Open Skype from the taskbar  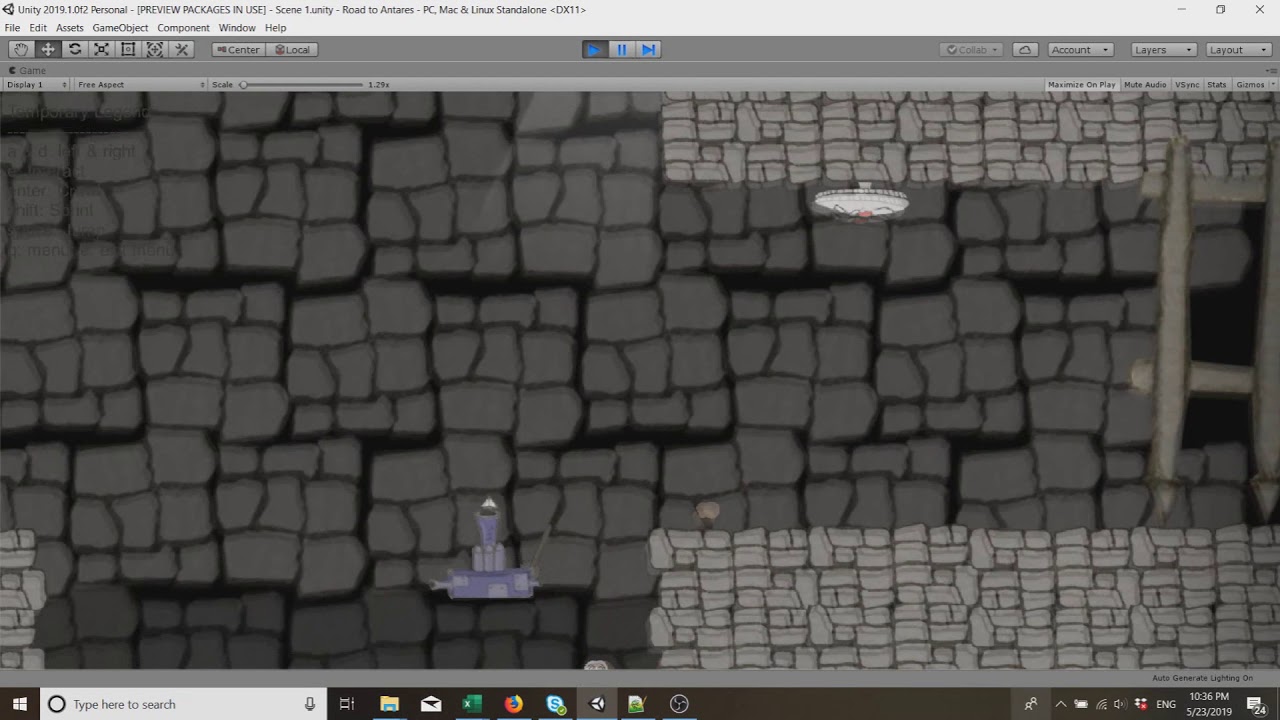pyautogui.click(x=555, y=704)
